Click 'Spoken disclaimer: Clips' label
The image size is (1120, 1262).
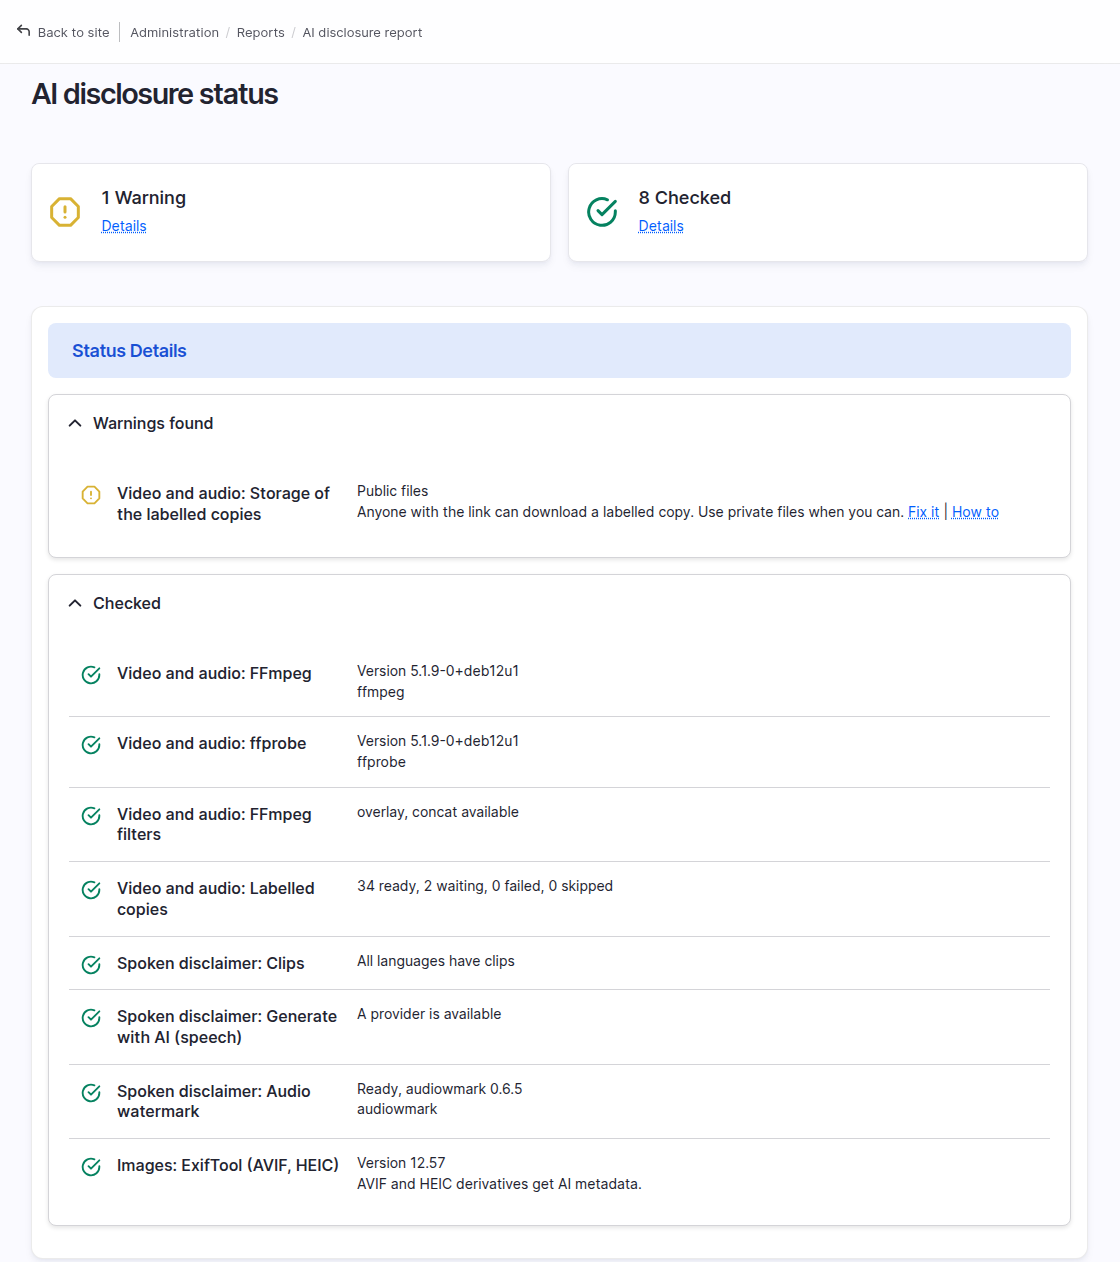point(210,964)
